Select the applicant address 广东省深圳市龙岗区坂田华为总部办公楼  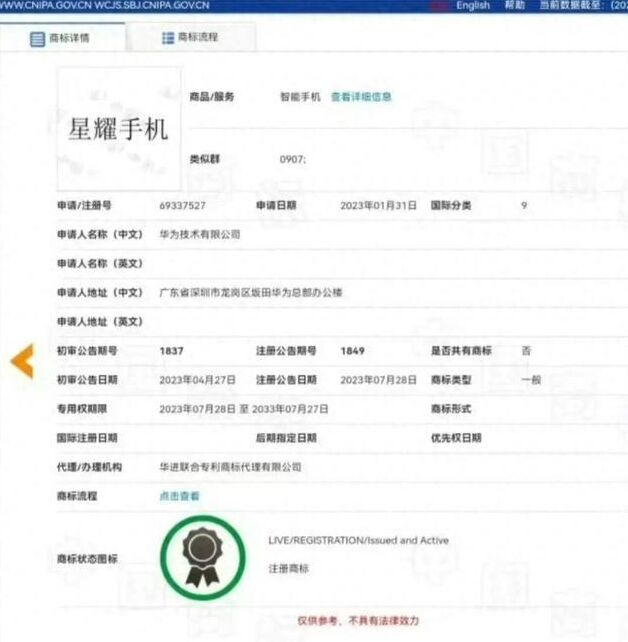[x=251, y=293]
